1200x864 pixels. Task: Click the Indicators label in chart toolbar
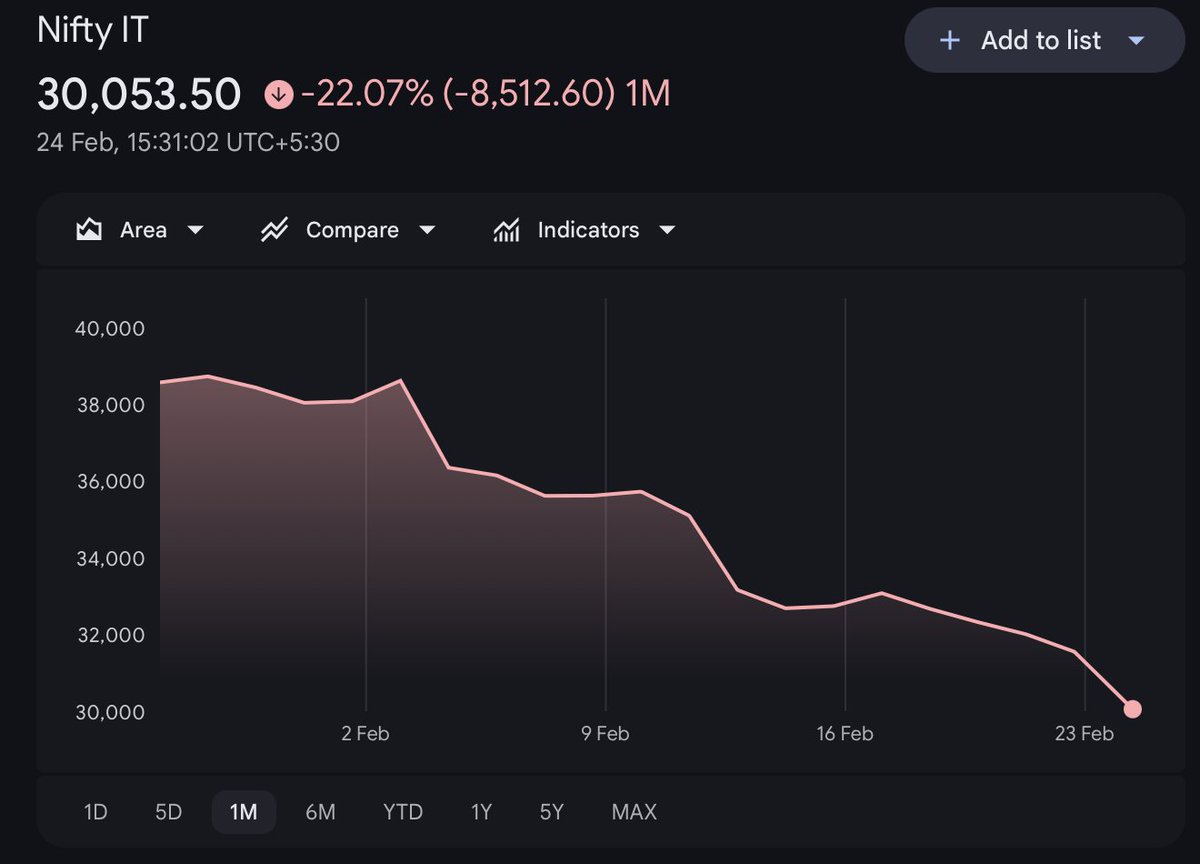pyautogui.click(x=588, y=230)
